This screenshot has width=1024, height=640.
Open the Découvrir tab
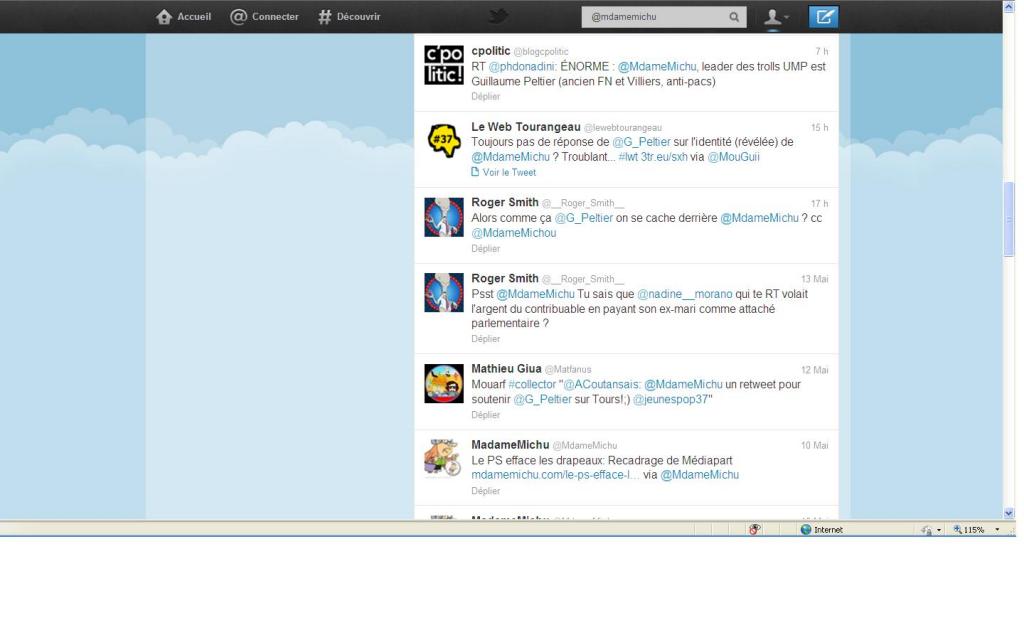(349, 17)
